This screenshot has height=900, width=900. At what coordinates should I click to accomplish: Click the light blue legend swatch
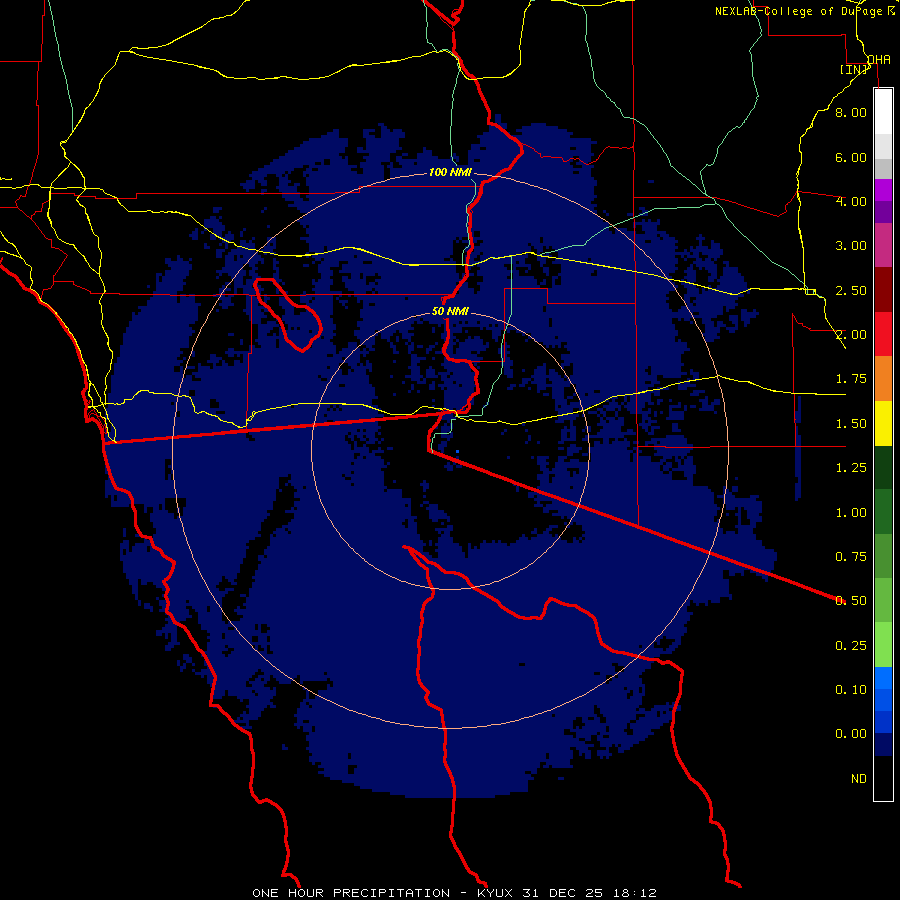(883, 678)
